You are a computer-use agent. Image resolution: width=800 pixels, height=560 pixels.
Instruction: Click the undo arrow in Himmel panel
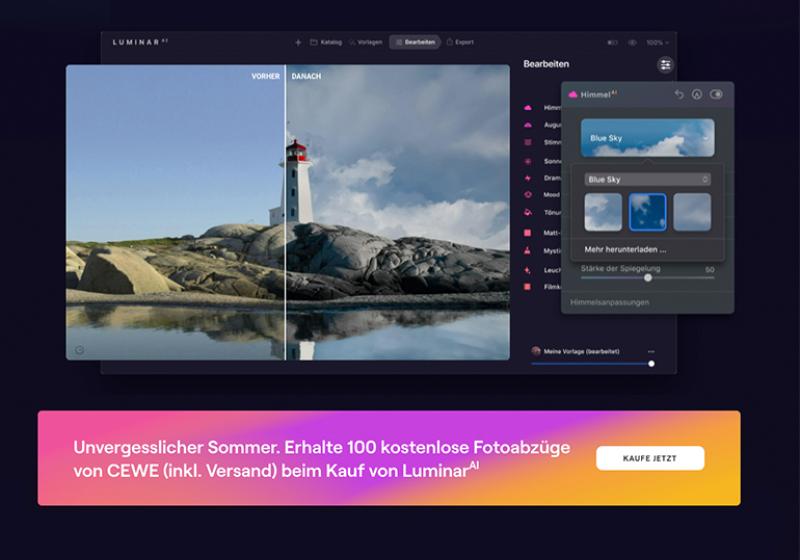pyautogui.click(x=679, y=94)
